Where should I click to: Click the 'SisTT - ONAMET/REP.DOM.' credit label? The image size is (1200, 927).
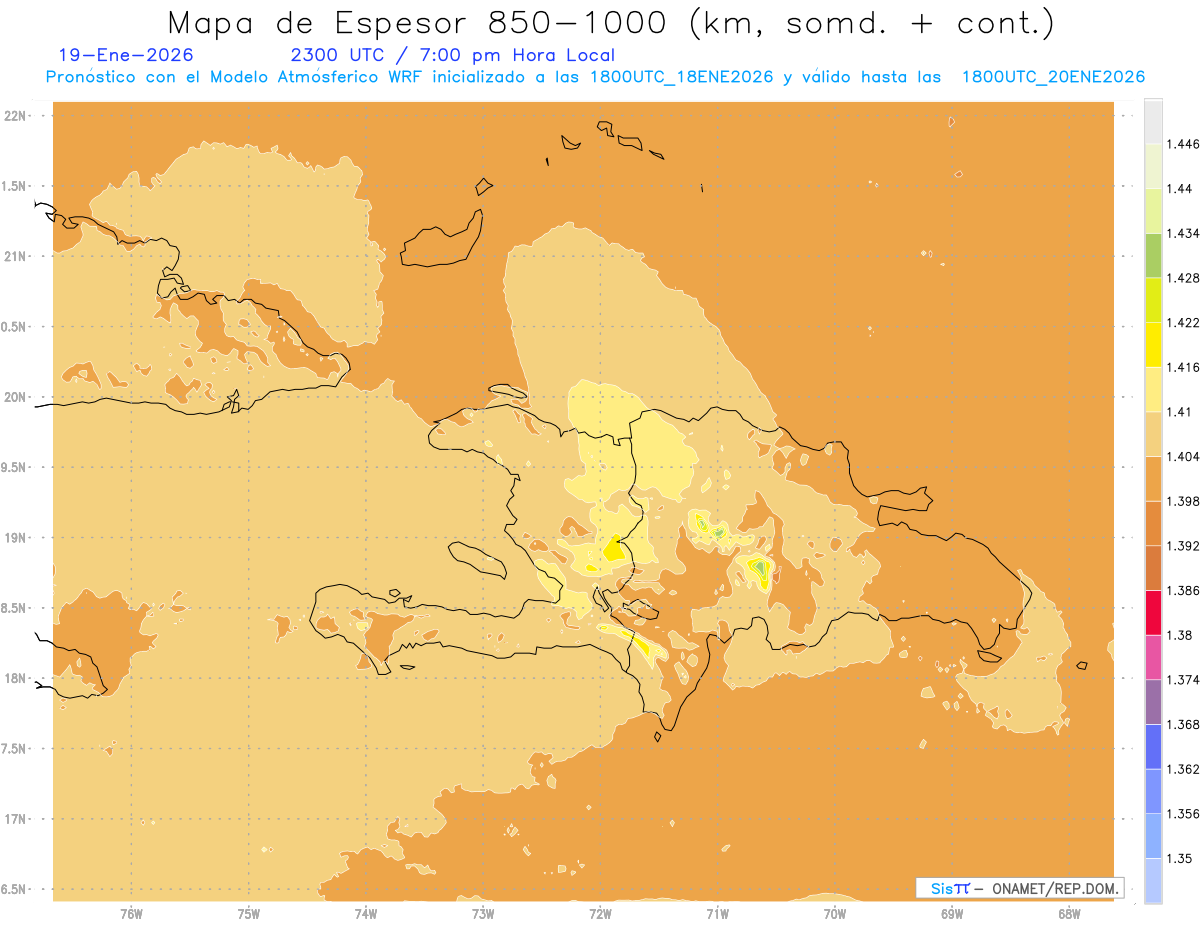(1020, 888)
